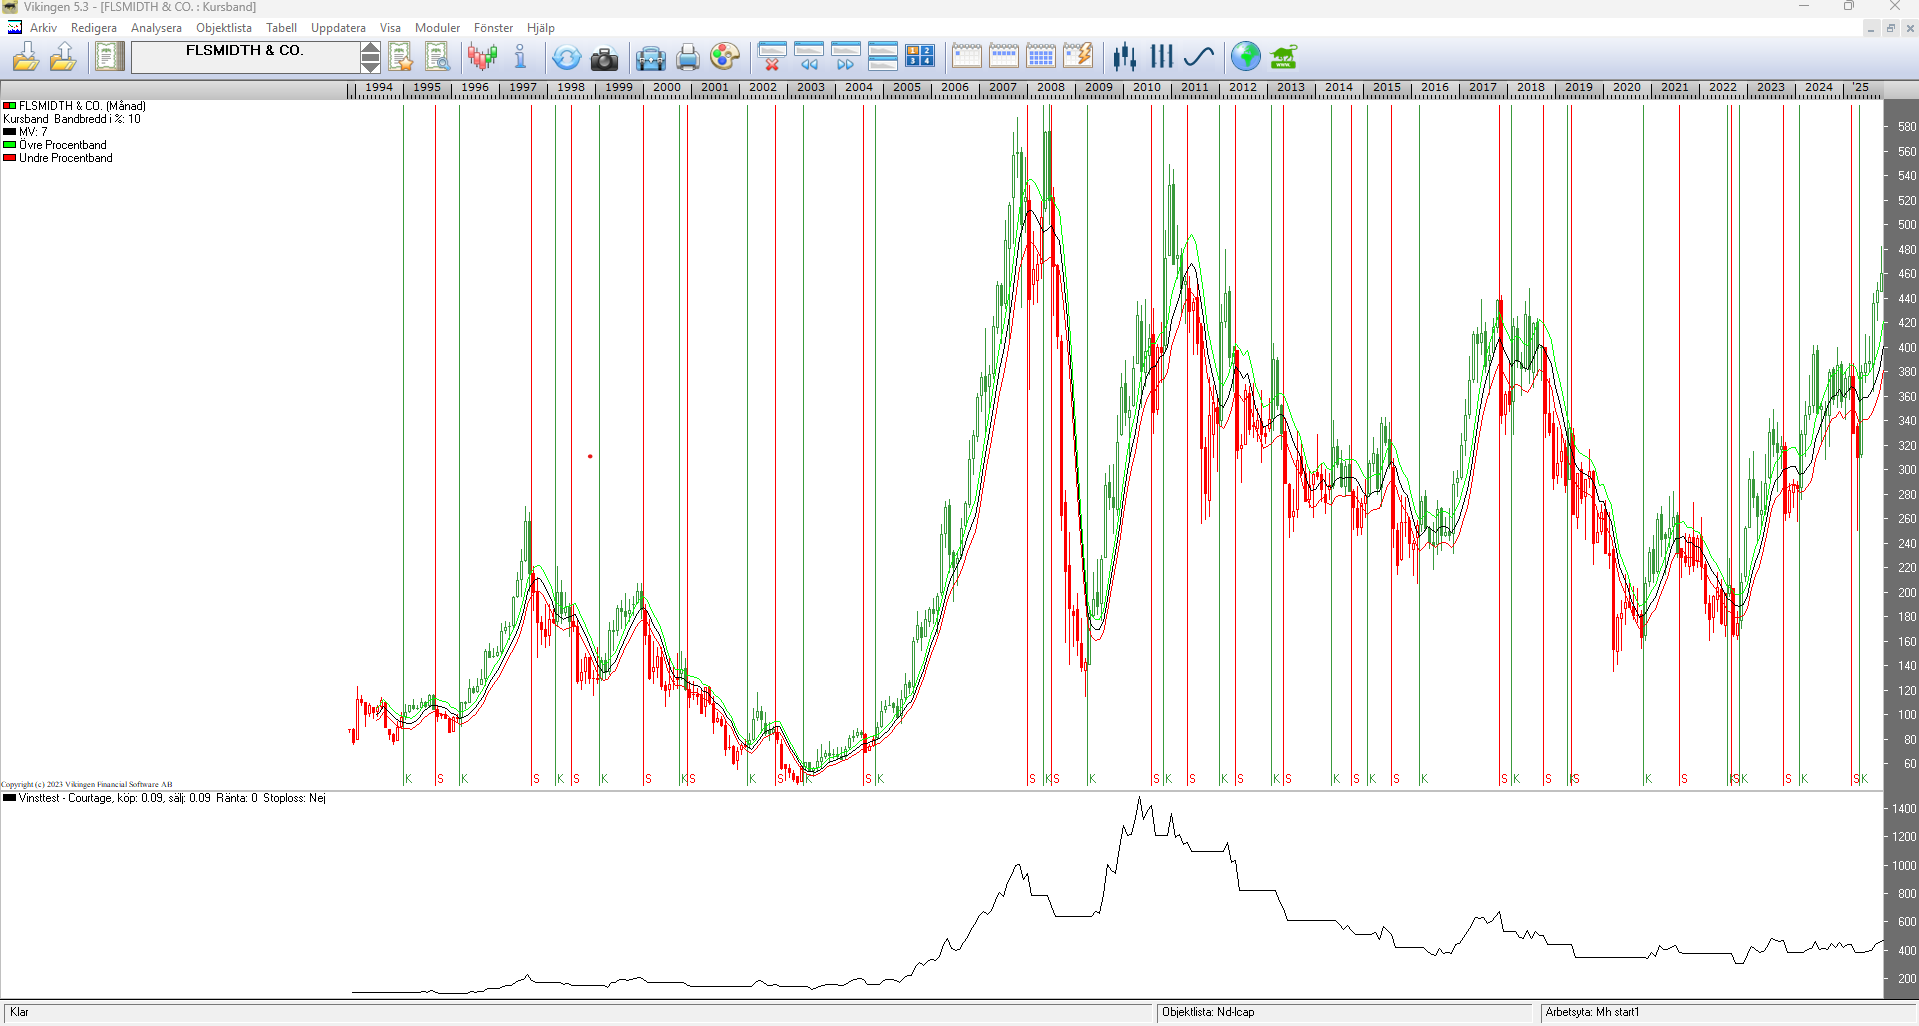
Task: Step to next object with down arrow
Action: [370, 66]
